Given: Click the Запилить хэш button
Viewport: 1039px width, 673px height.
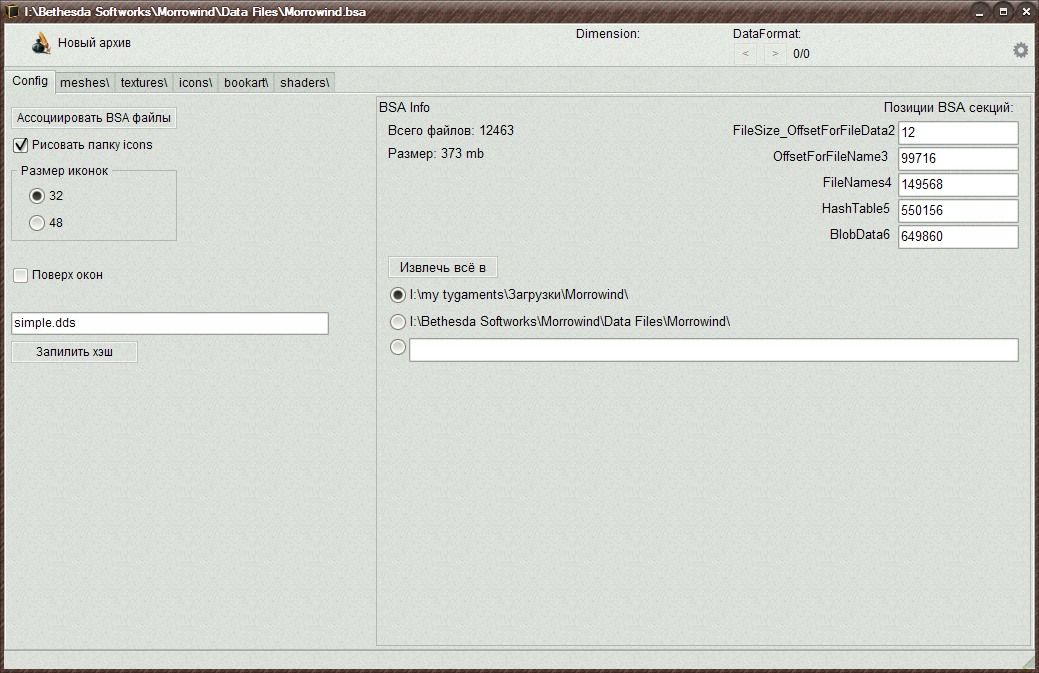Looking at the screenshot, I should [x=74, y=352].
